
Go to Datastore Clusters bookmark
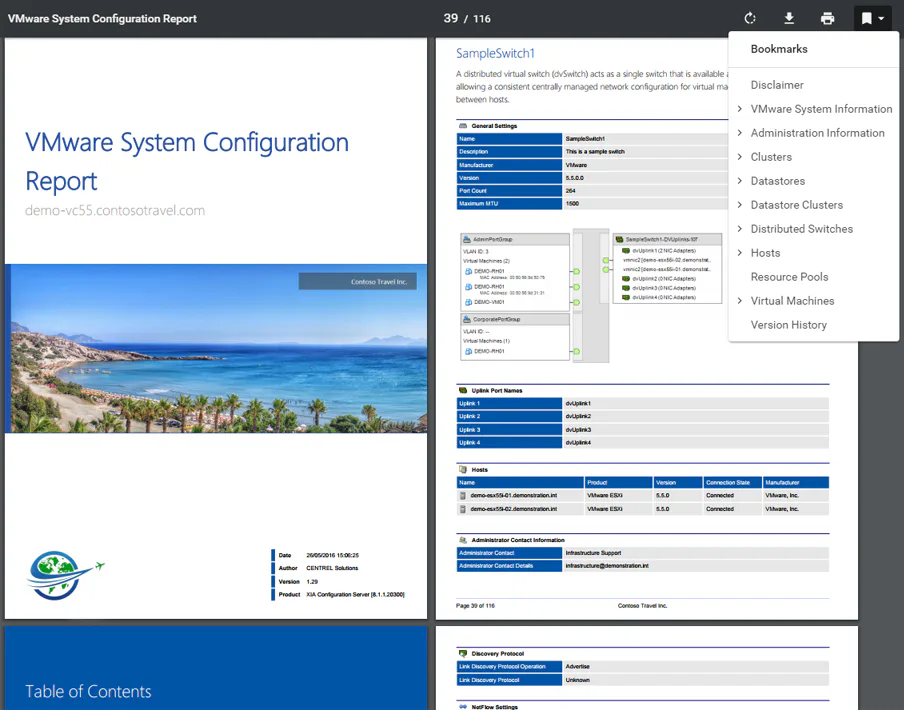pyautogui.click(x=796, y=205)
